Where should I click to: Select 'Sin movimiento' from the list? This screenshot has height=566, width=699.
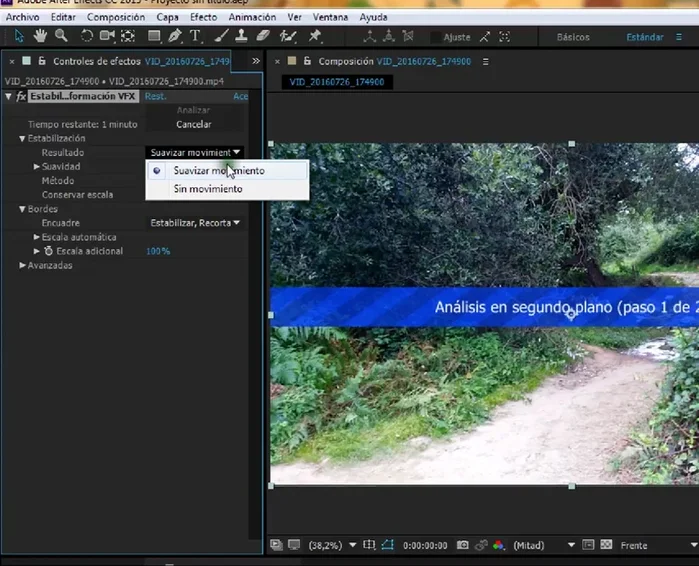[x=207, y=189]
